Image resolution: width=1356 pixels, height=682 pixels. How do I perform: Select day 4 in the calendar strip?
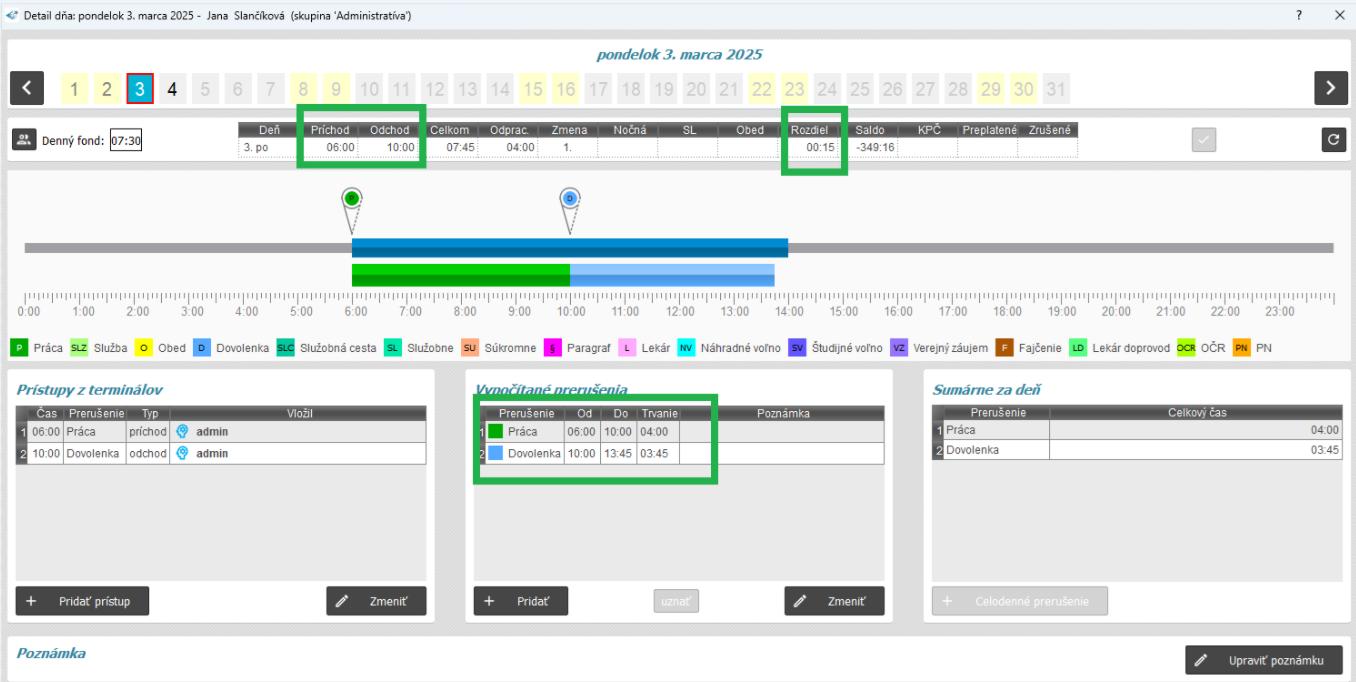click(172, 89)
